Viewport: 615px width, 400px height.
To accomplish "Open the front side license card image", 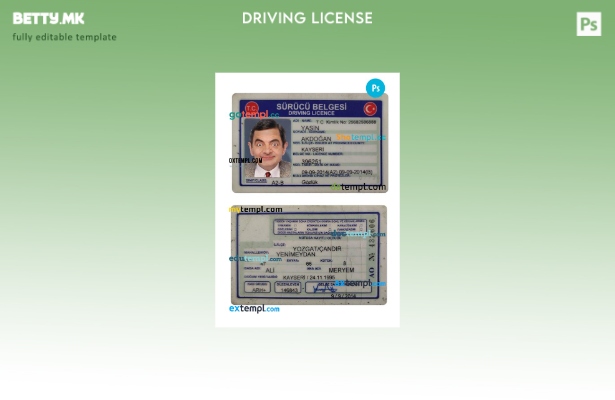I will pos(309,142).
